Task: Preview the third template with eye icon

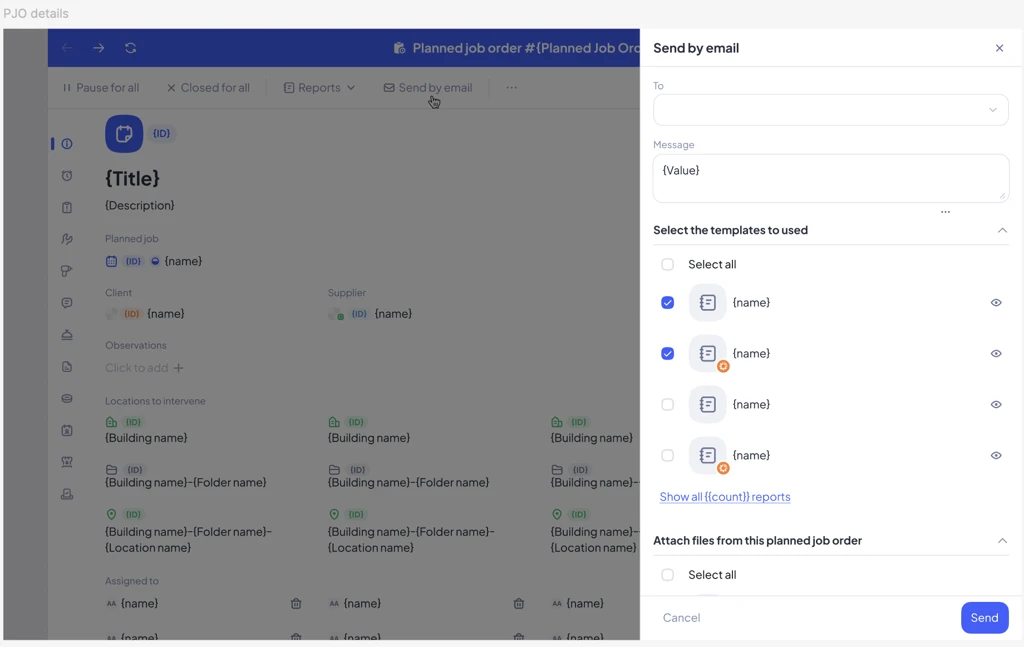Action: 996,404
